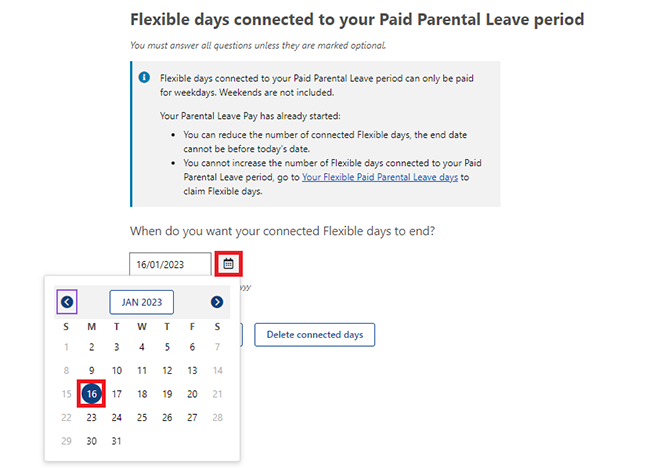The height and width of the screenshot is (468, 650).
Task: Pick January 30 in the calendar
Action: 92,441
